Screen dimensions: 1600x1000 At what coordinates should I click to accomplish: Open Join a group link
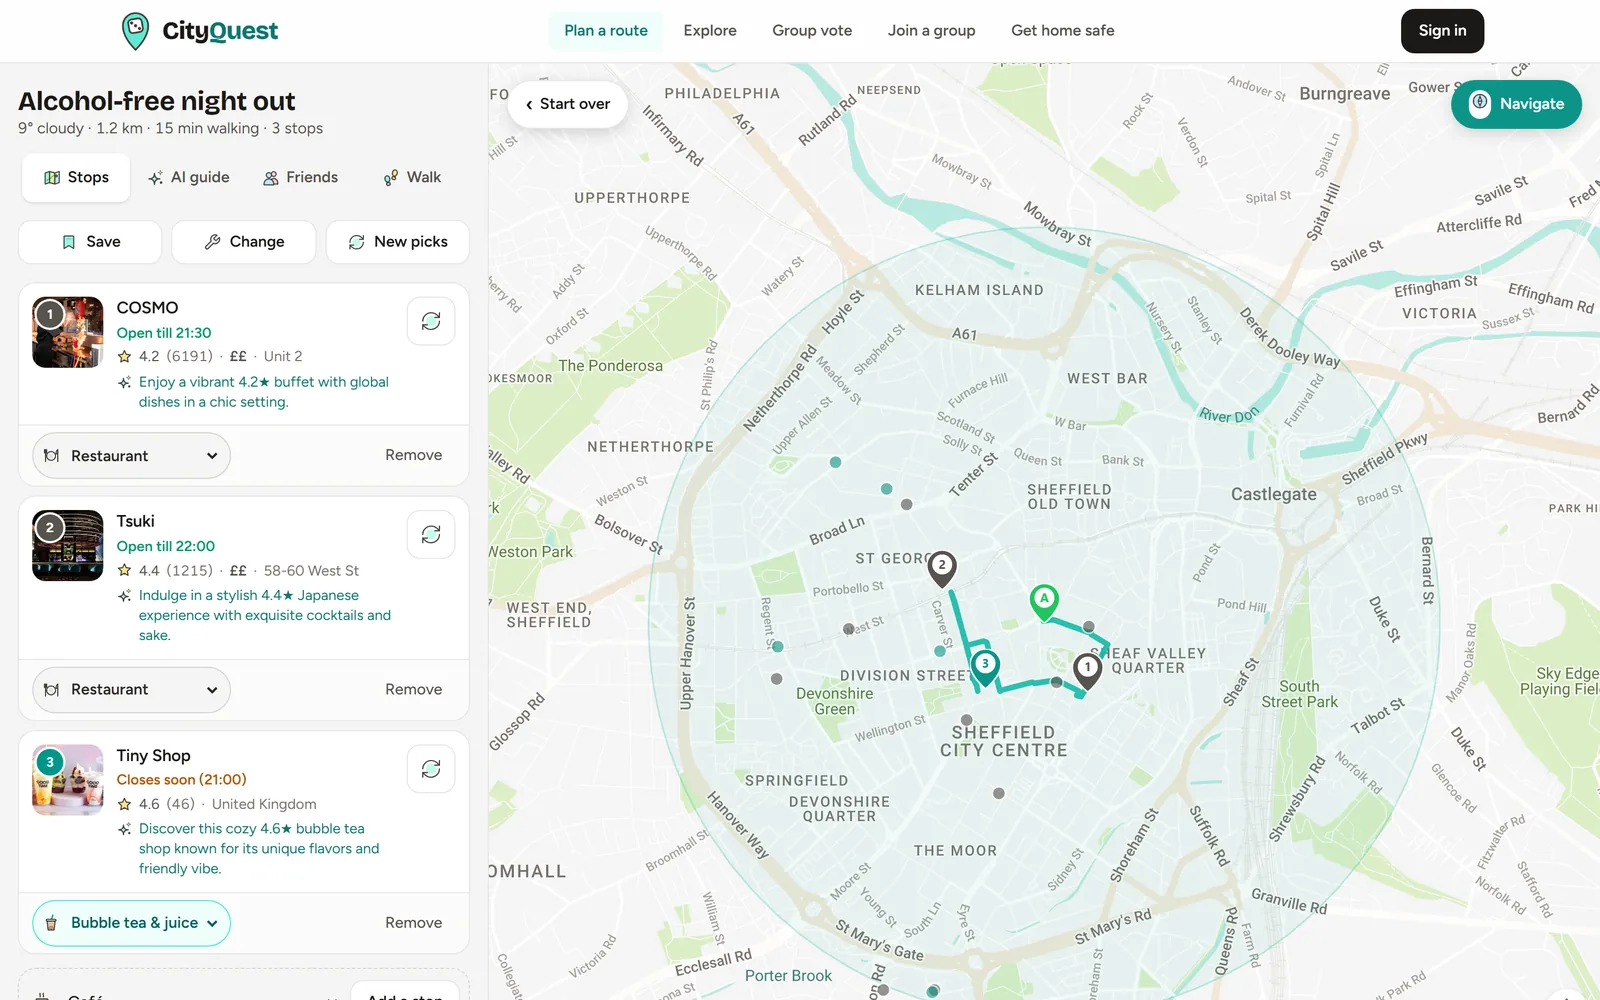coord(931,31)
